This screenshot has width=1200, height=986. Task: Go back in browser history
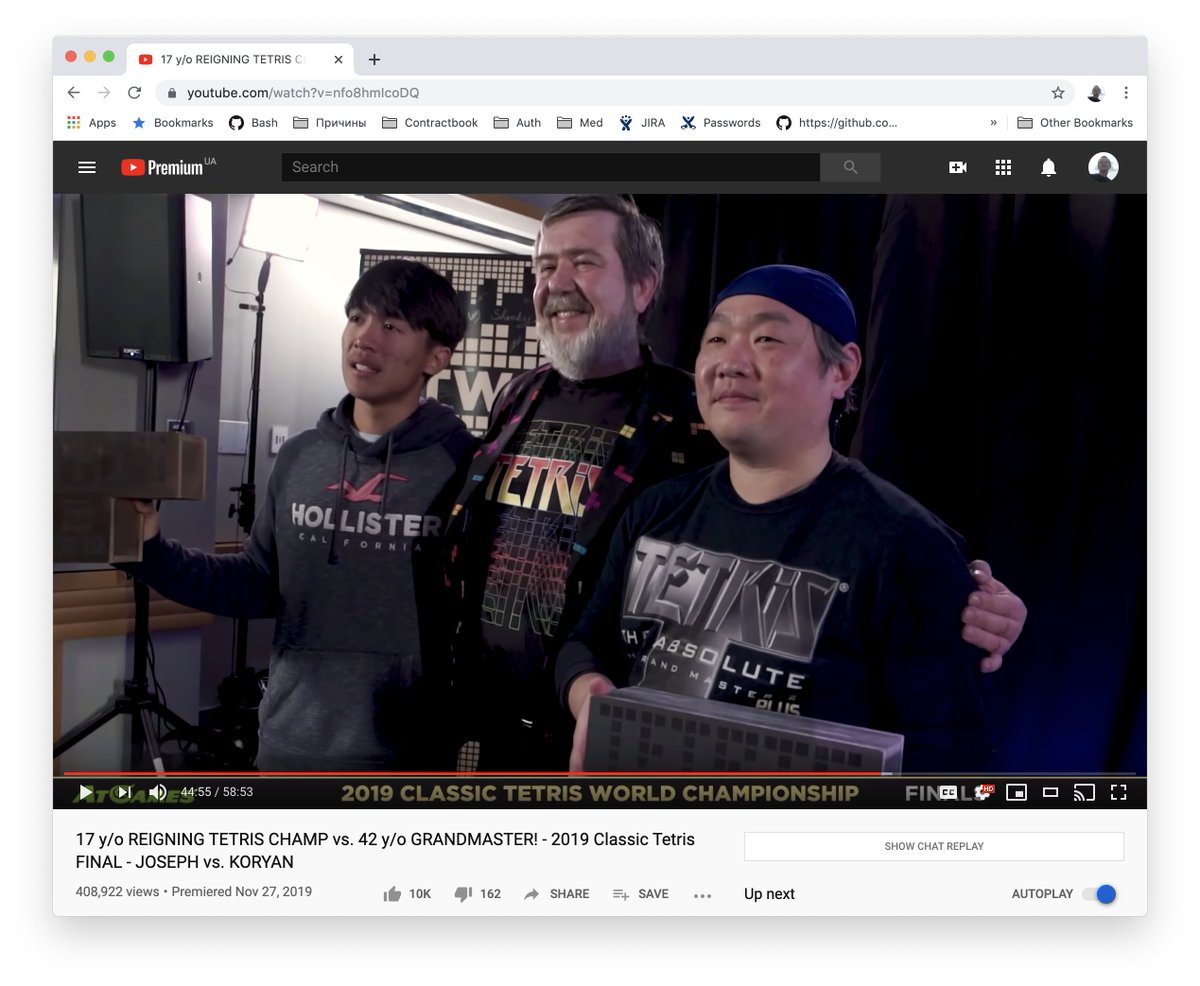pyautogui.click(x=74, y=93)
